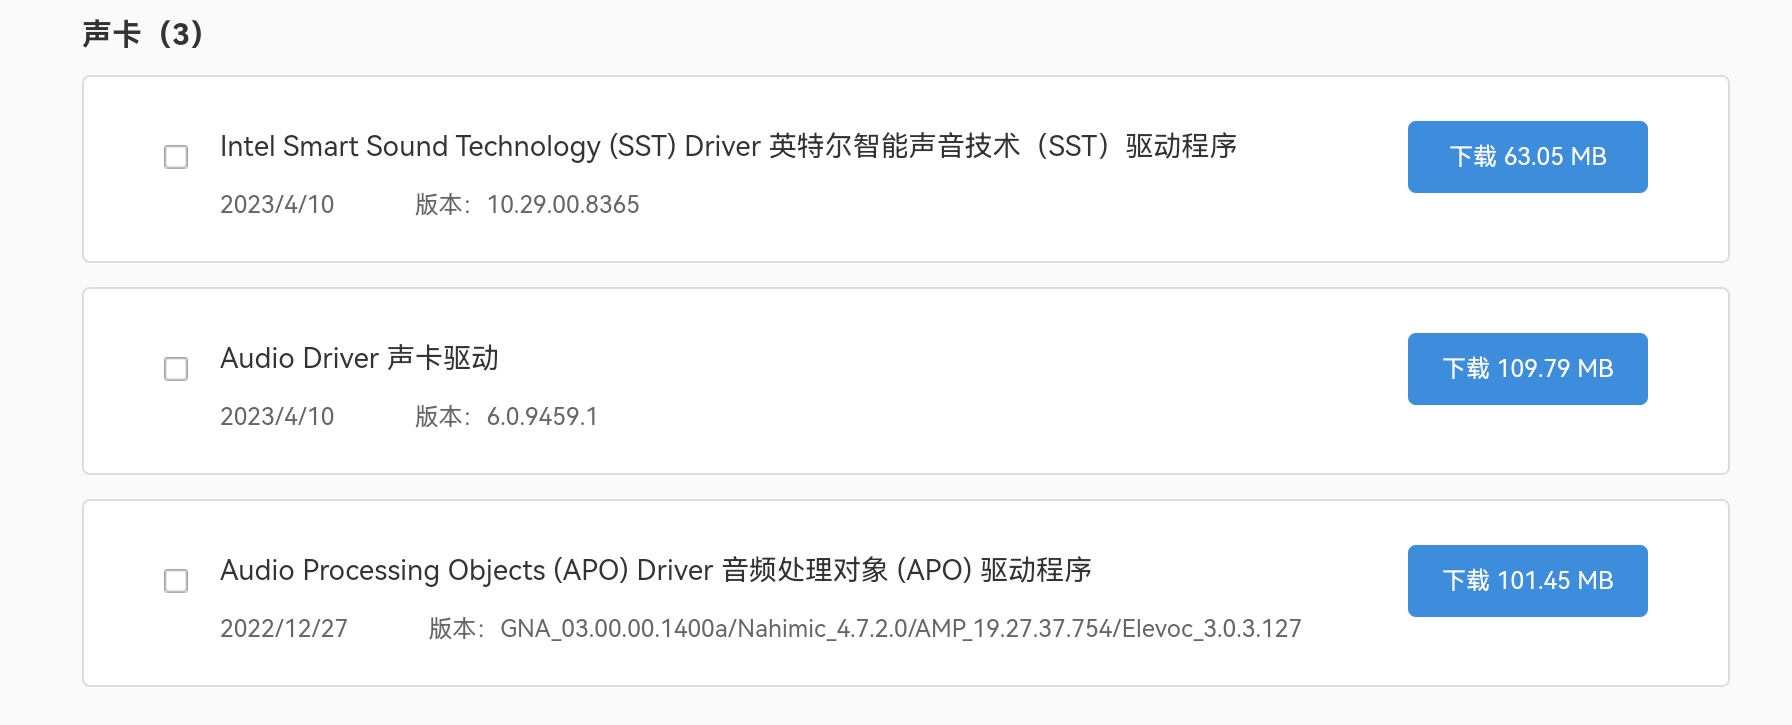Open the Audio Driver 声卡驱动 title
This screenshot has width=1792, height=725.
[359, 358]
